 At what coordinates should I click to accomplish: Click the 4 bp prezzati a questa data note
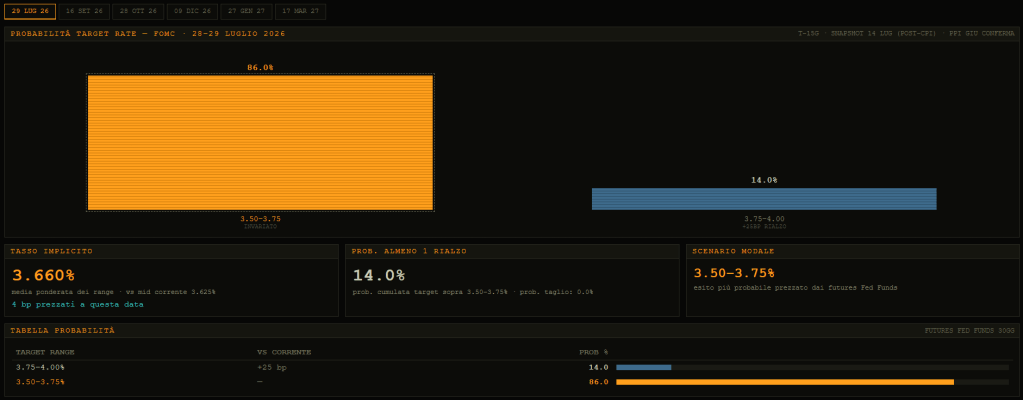[78, 305]
